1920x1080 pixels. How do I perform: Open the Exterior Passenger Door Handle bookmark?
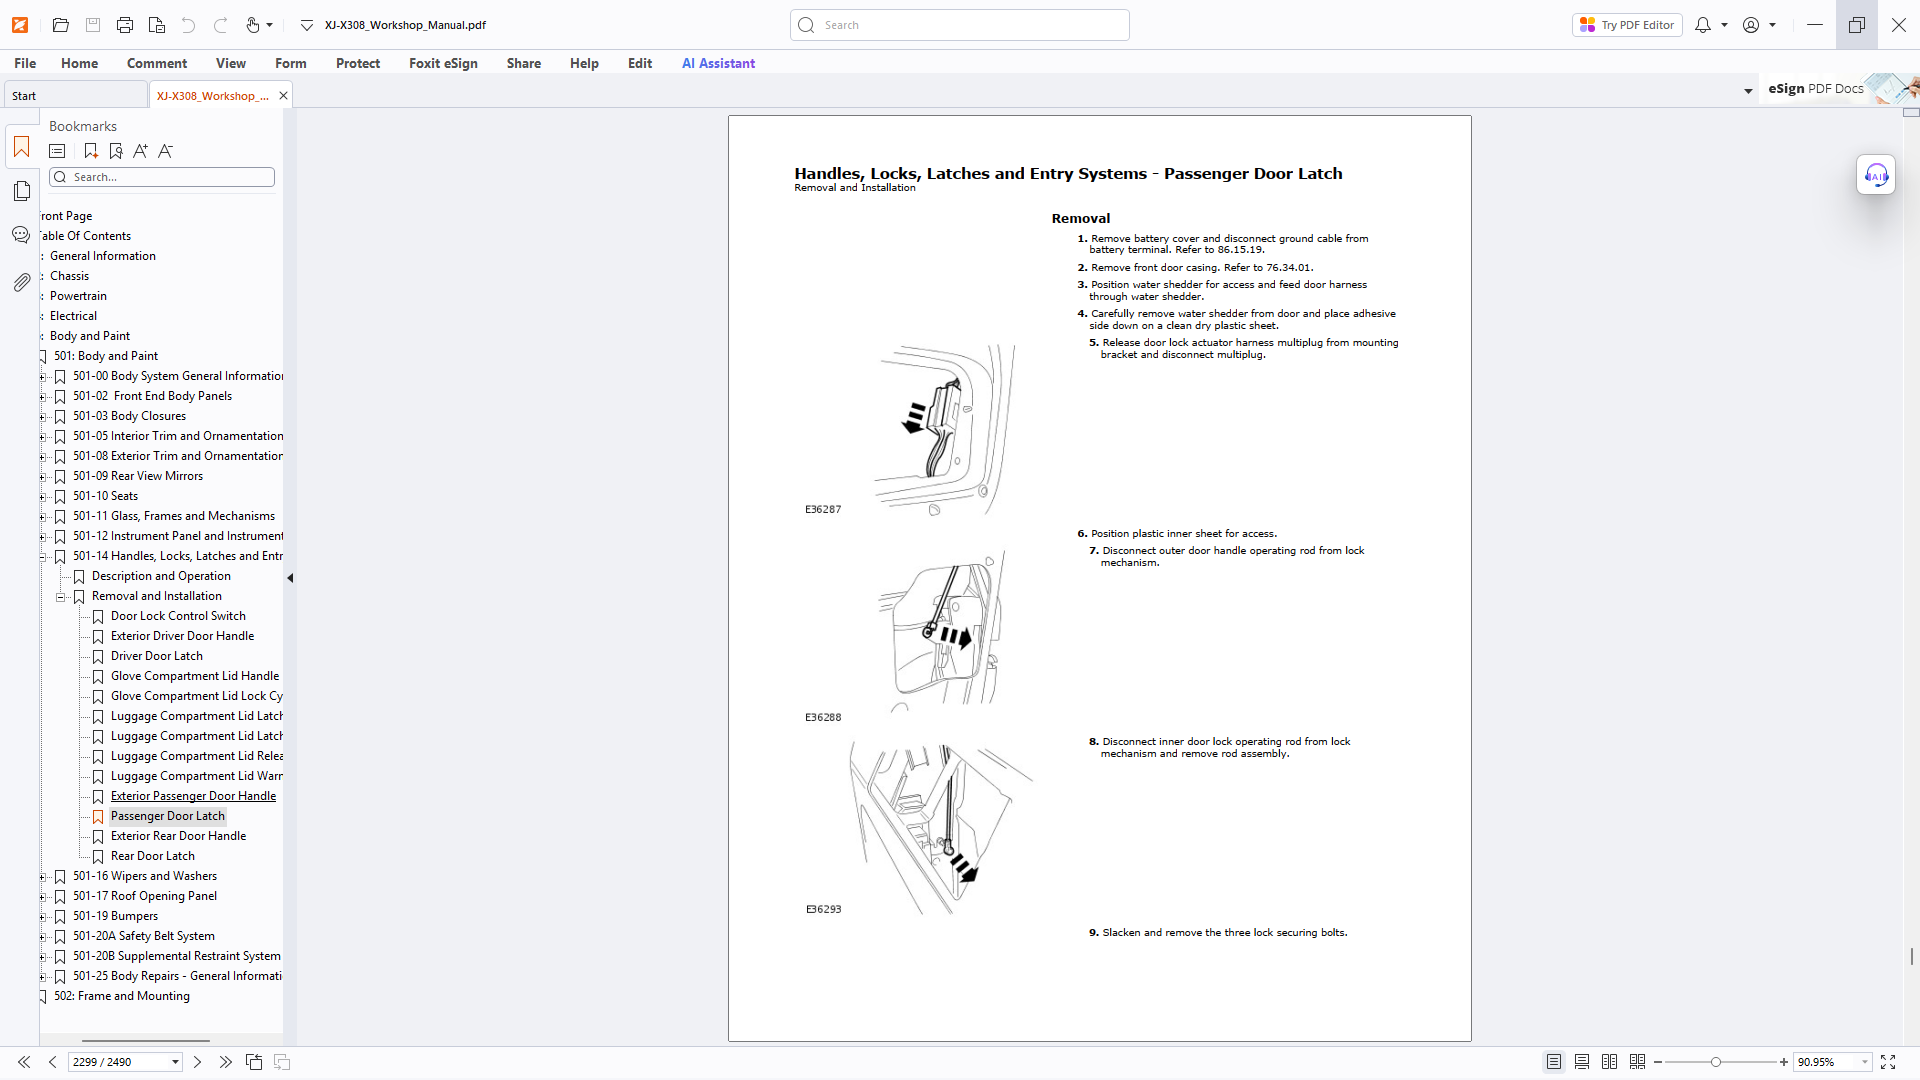pyautogui.click(x=193, y=796)
